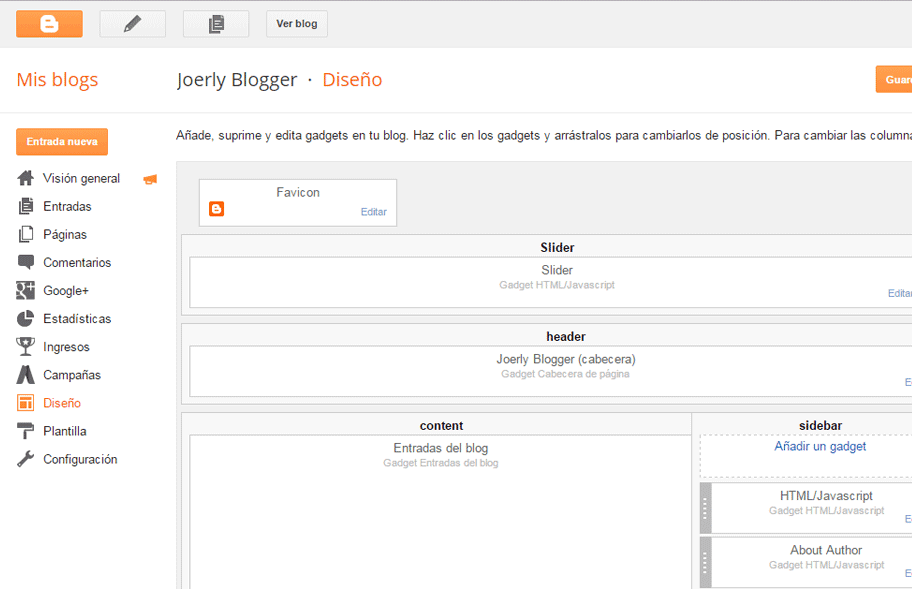Click the orange megaphone notification icon
Viewport: 912px width, 589px height.
coord(150,179)
